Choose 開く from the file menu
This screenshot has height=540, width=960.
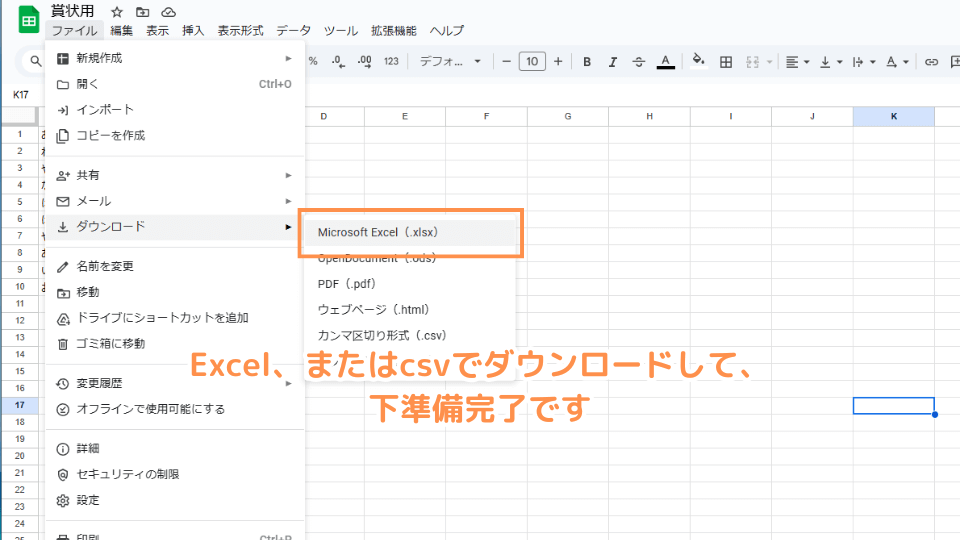(175, 84)
